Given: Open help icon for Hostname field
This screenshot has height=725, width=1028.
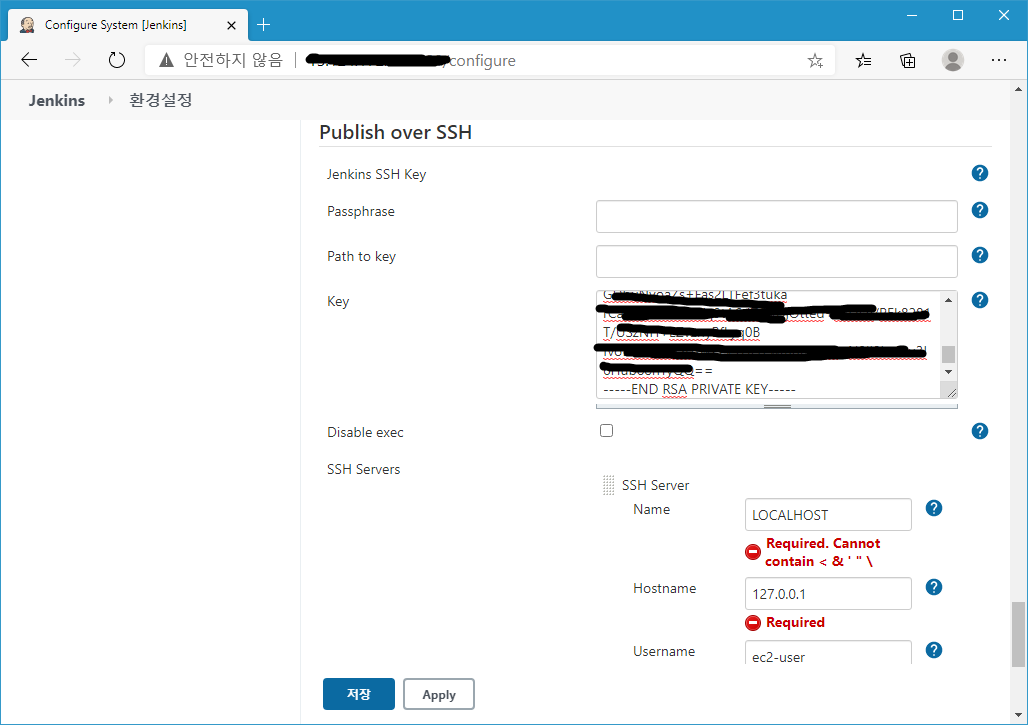Looking at the screenshot, I should [934, 587].
